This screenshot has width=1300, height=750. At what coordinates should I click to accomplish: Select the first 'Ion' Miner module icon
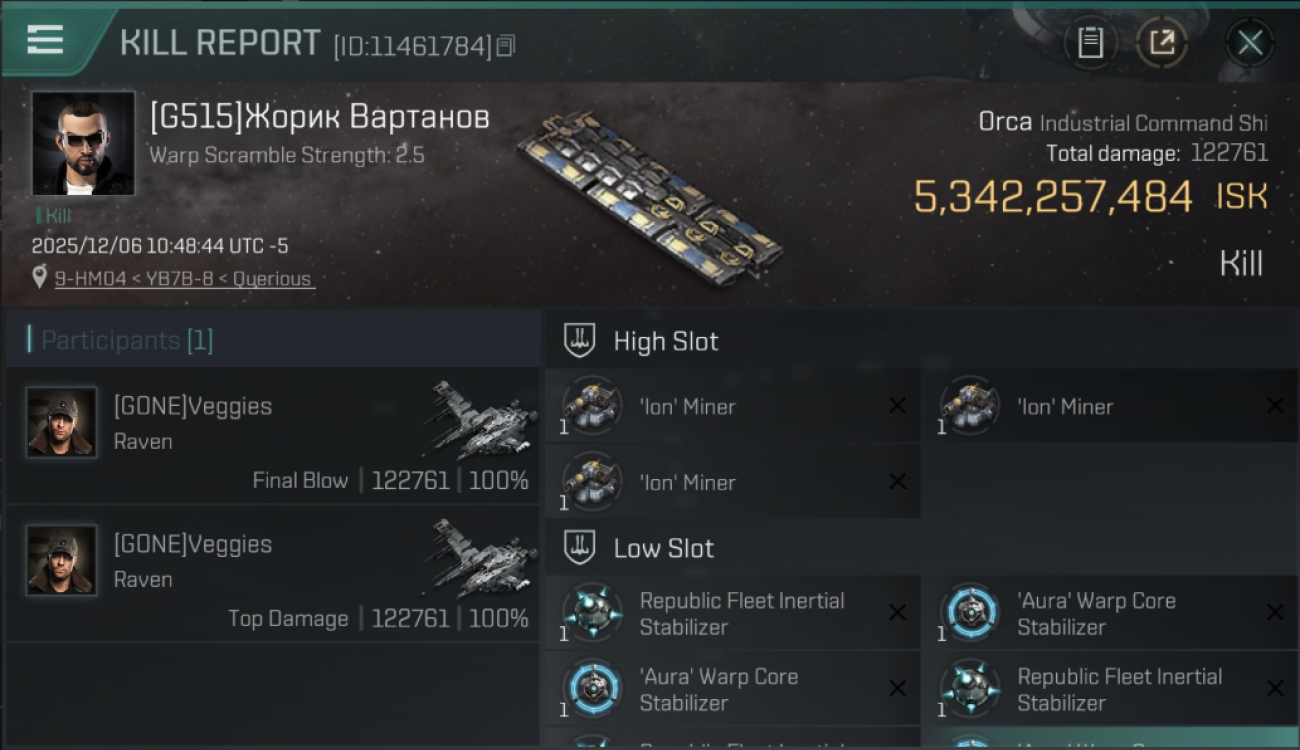592,407
